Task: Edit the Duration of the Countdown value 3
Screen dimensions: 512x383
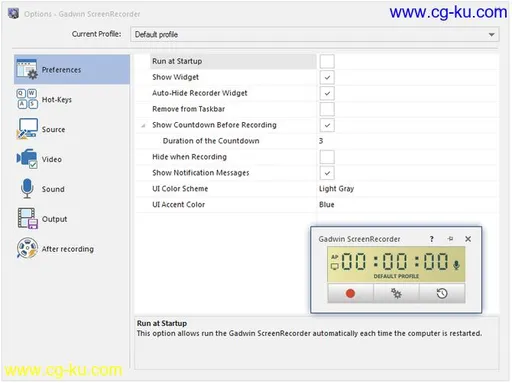Action: 321,141
